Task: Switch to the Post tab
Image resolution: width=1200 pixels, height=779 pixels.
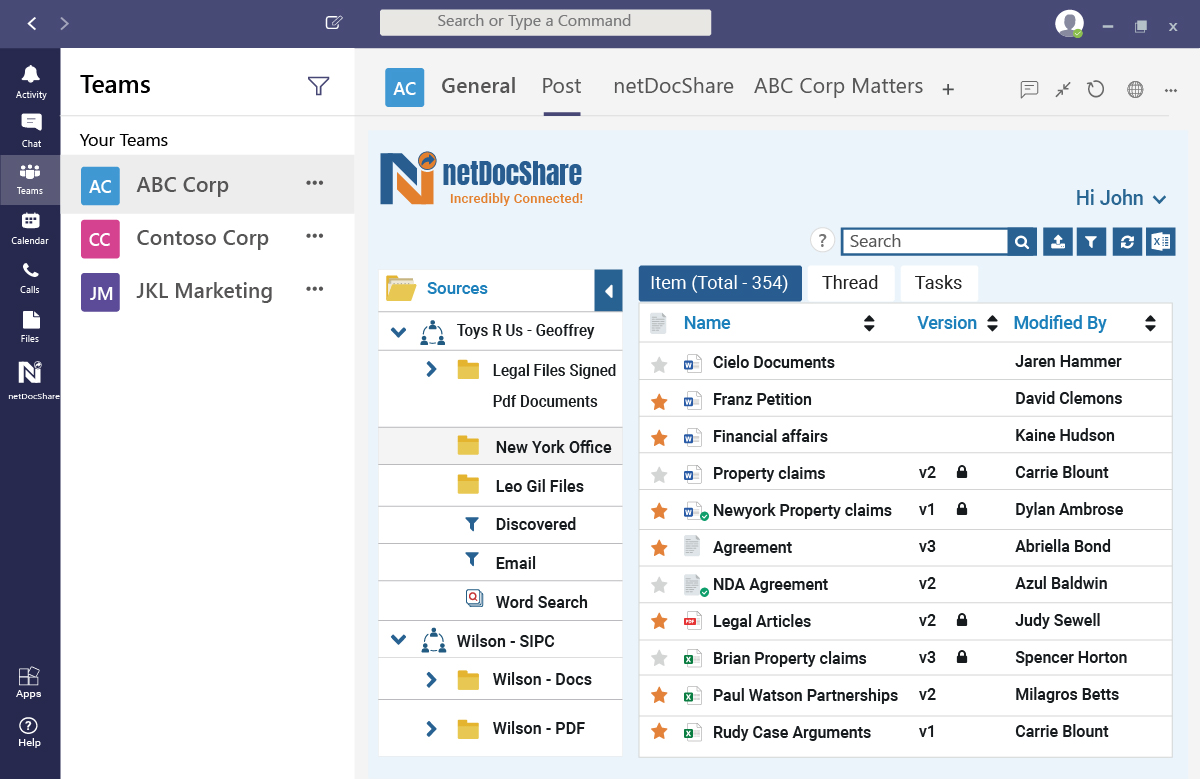Action: tap(561, 86)
